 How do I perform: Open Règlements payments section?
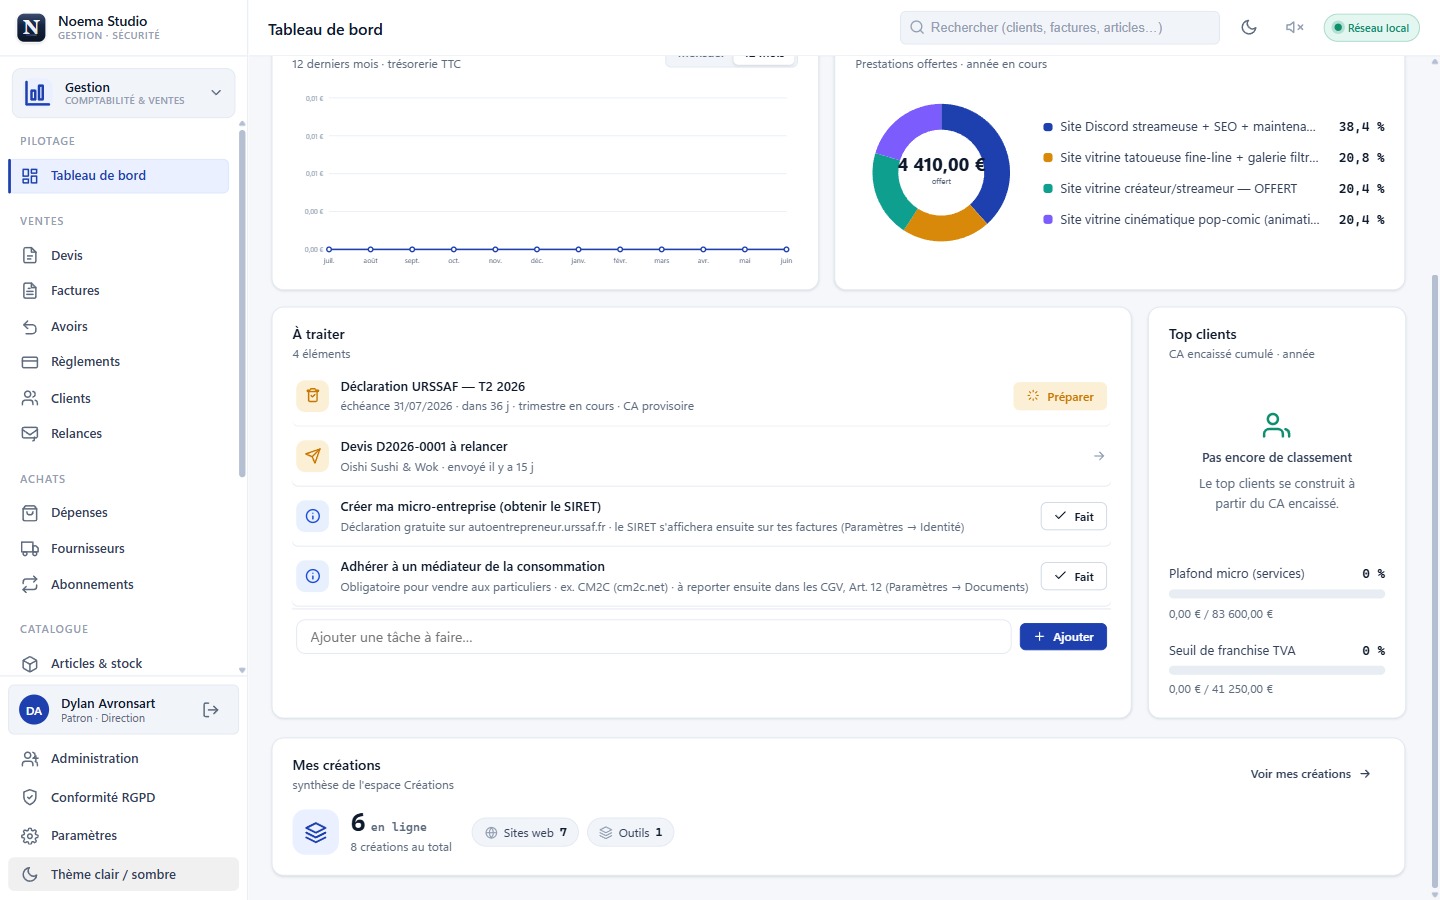pos(118,362)
